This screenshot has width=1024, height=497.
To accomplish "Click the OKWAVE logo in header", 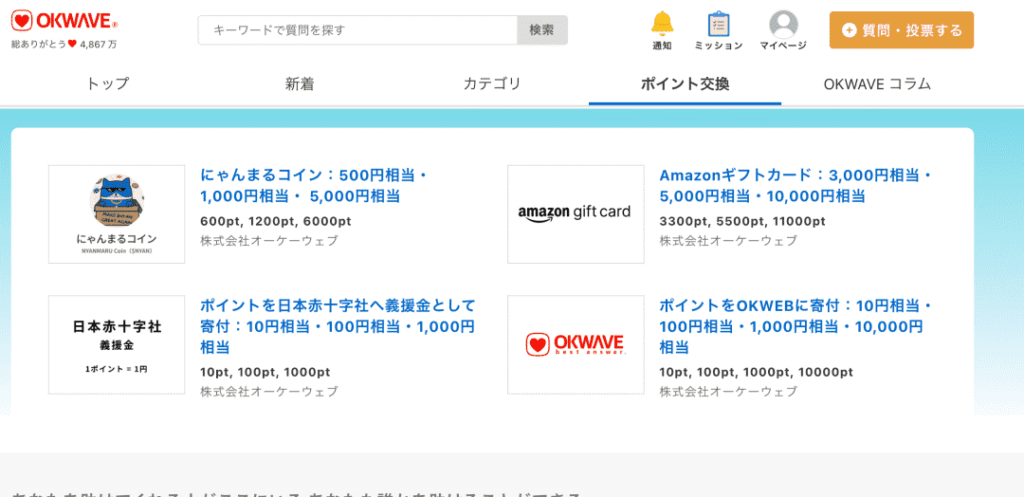I will (65, 22).
